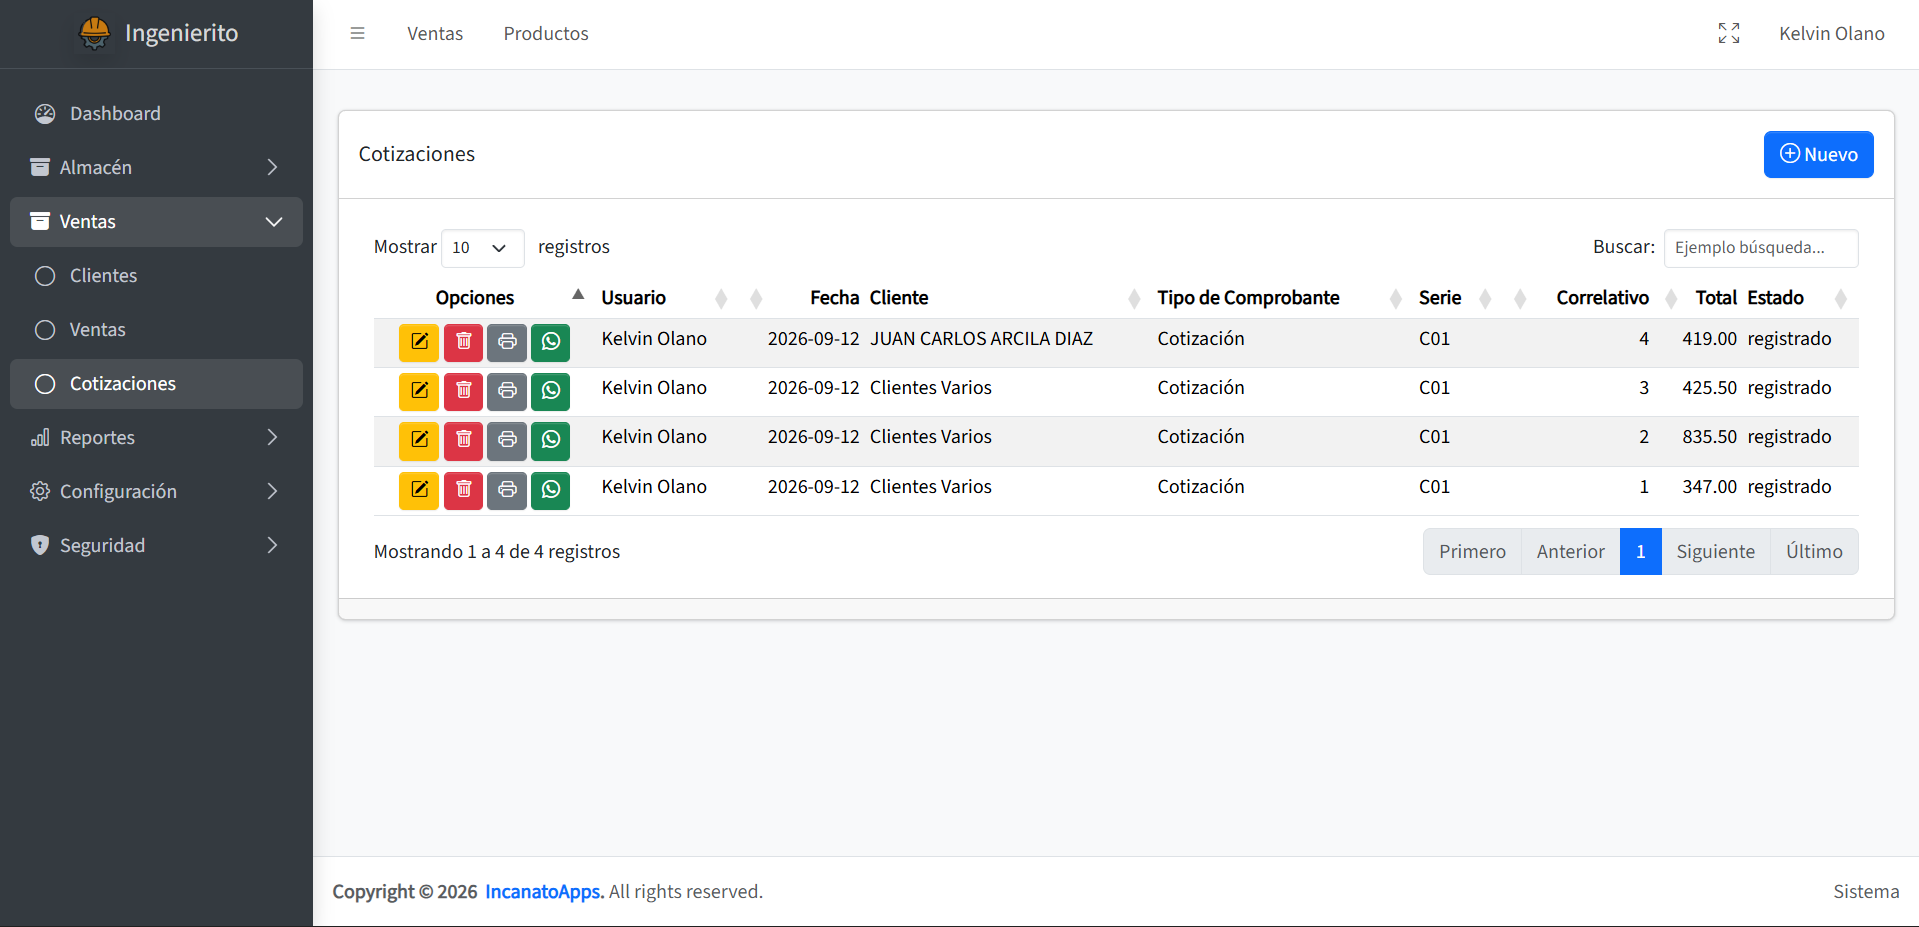The width and height of the screenshot is (1919, 927).
Task: Sort the table by Total column
Action: click(x=1715, y=297)
